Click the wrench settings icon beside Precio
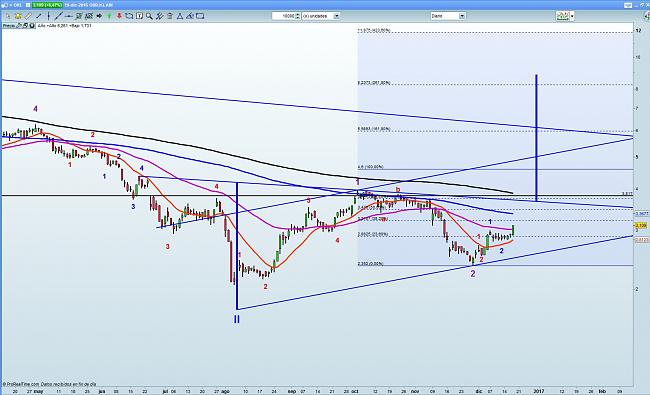Viewport: 650px width, 395px height. point(19,26)
